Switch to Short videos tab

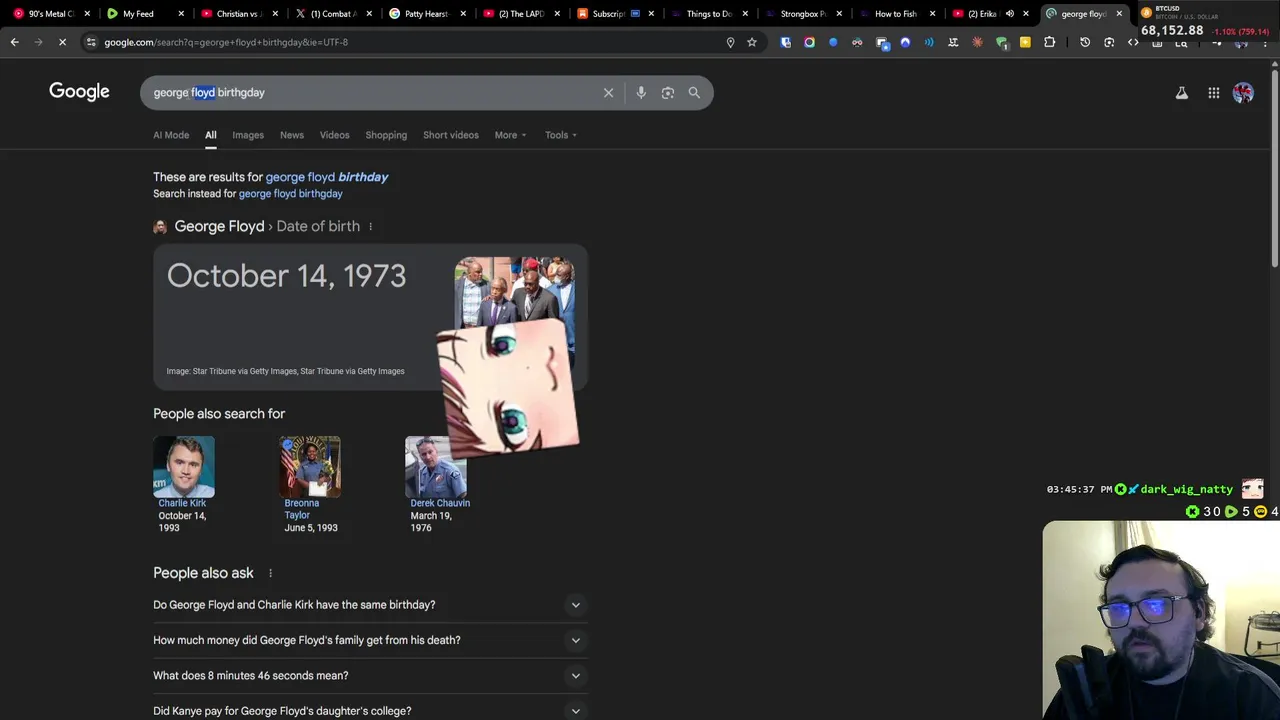point(451,135)
